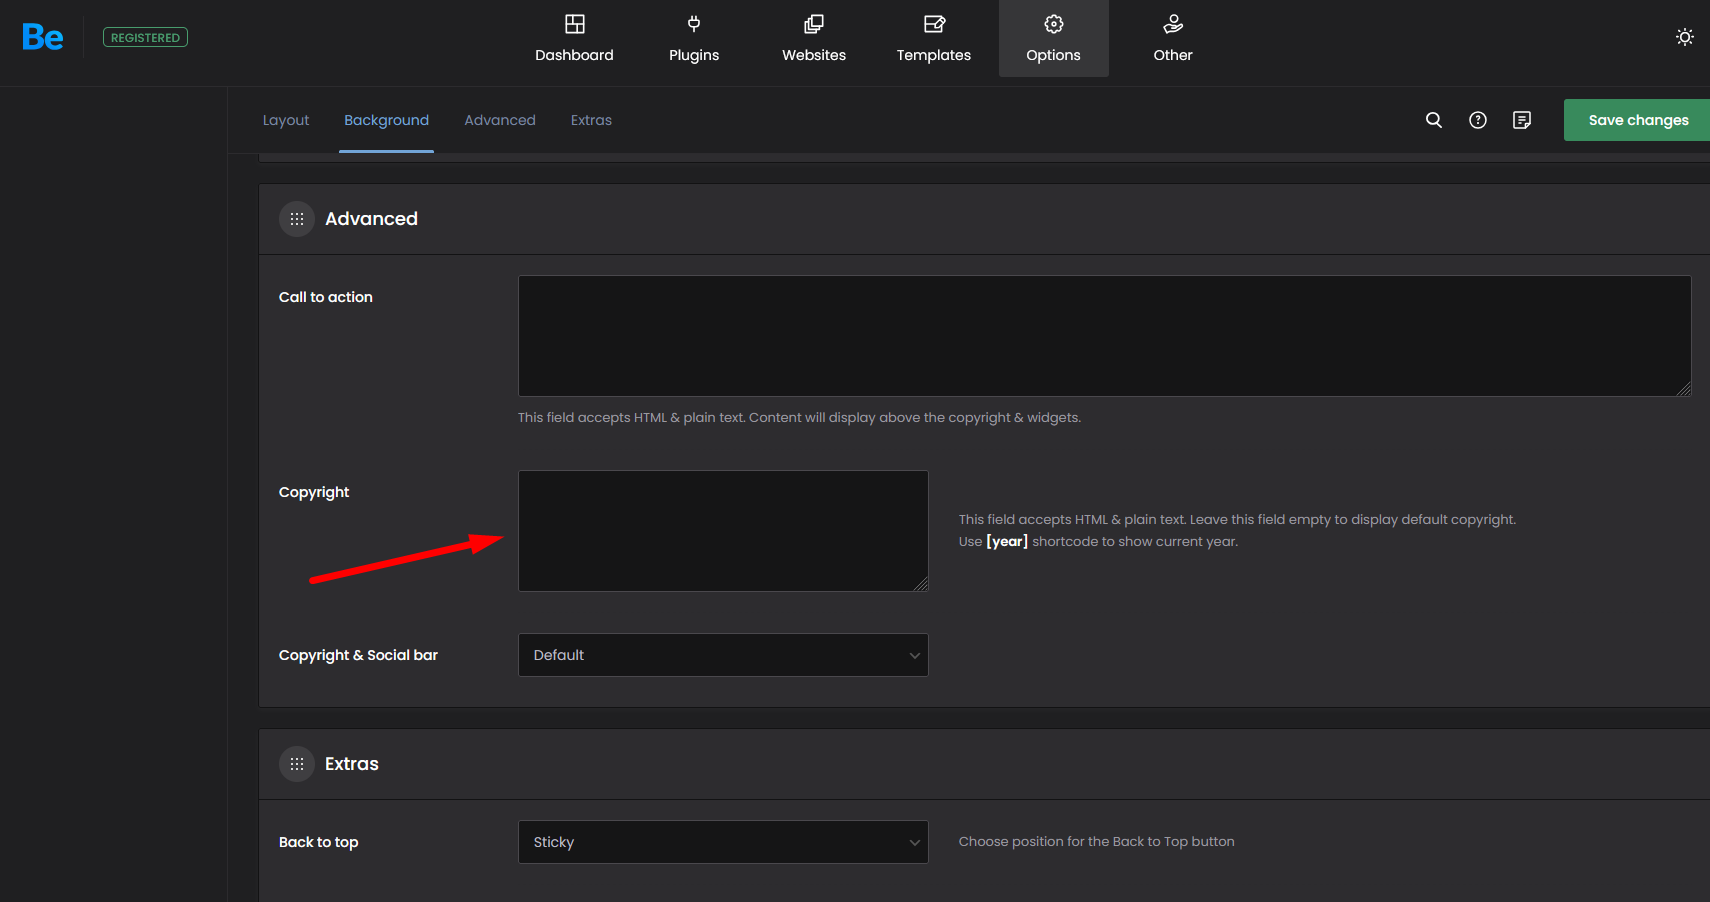Focus the Copyright text area
The height and width of the screenshot is (902, 1710).
(x=723, y=531)
